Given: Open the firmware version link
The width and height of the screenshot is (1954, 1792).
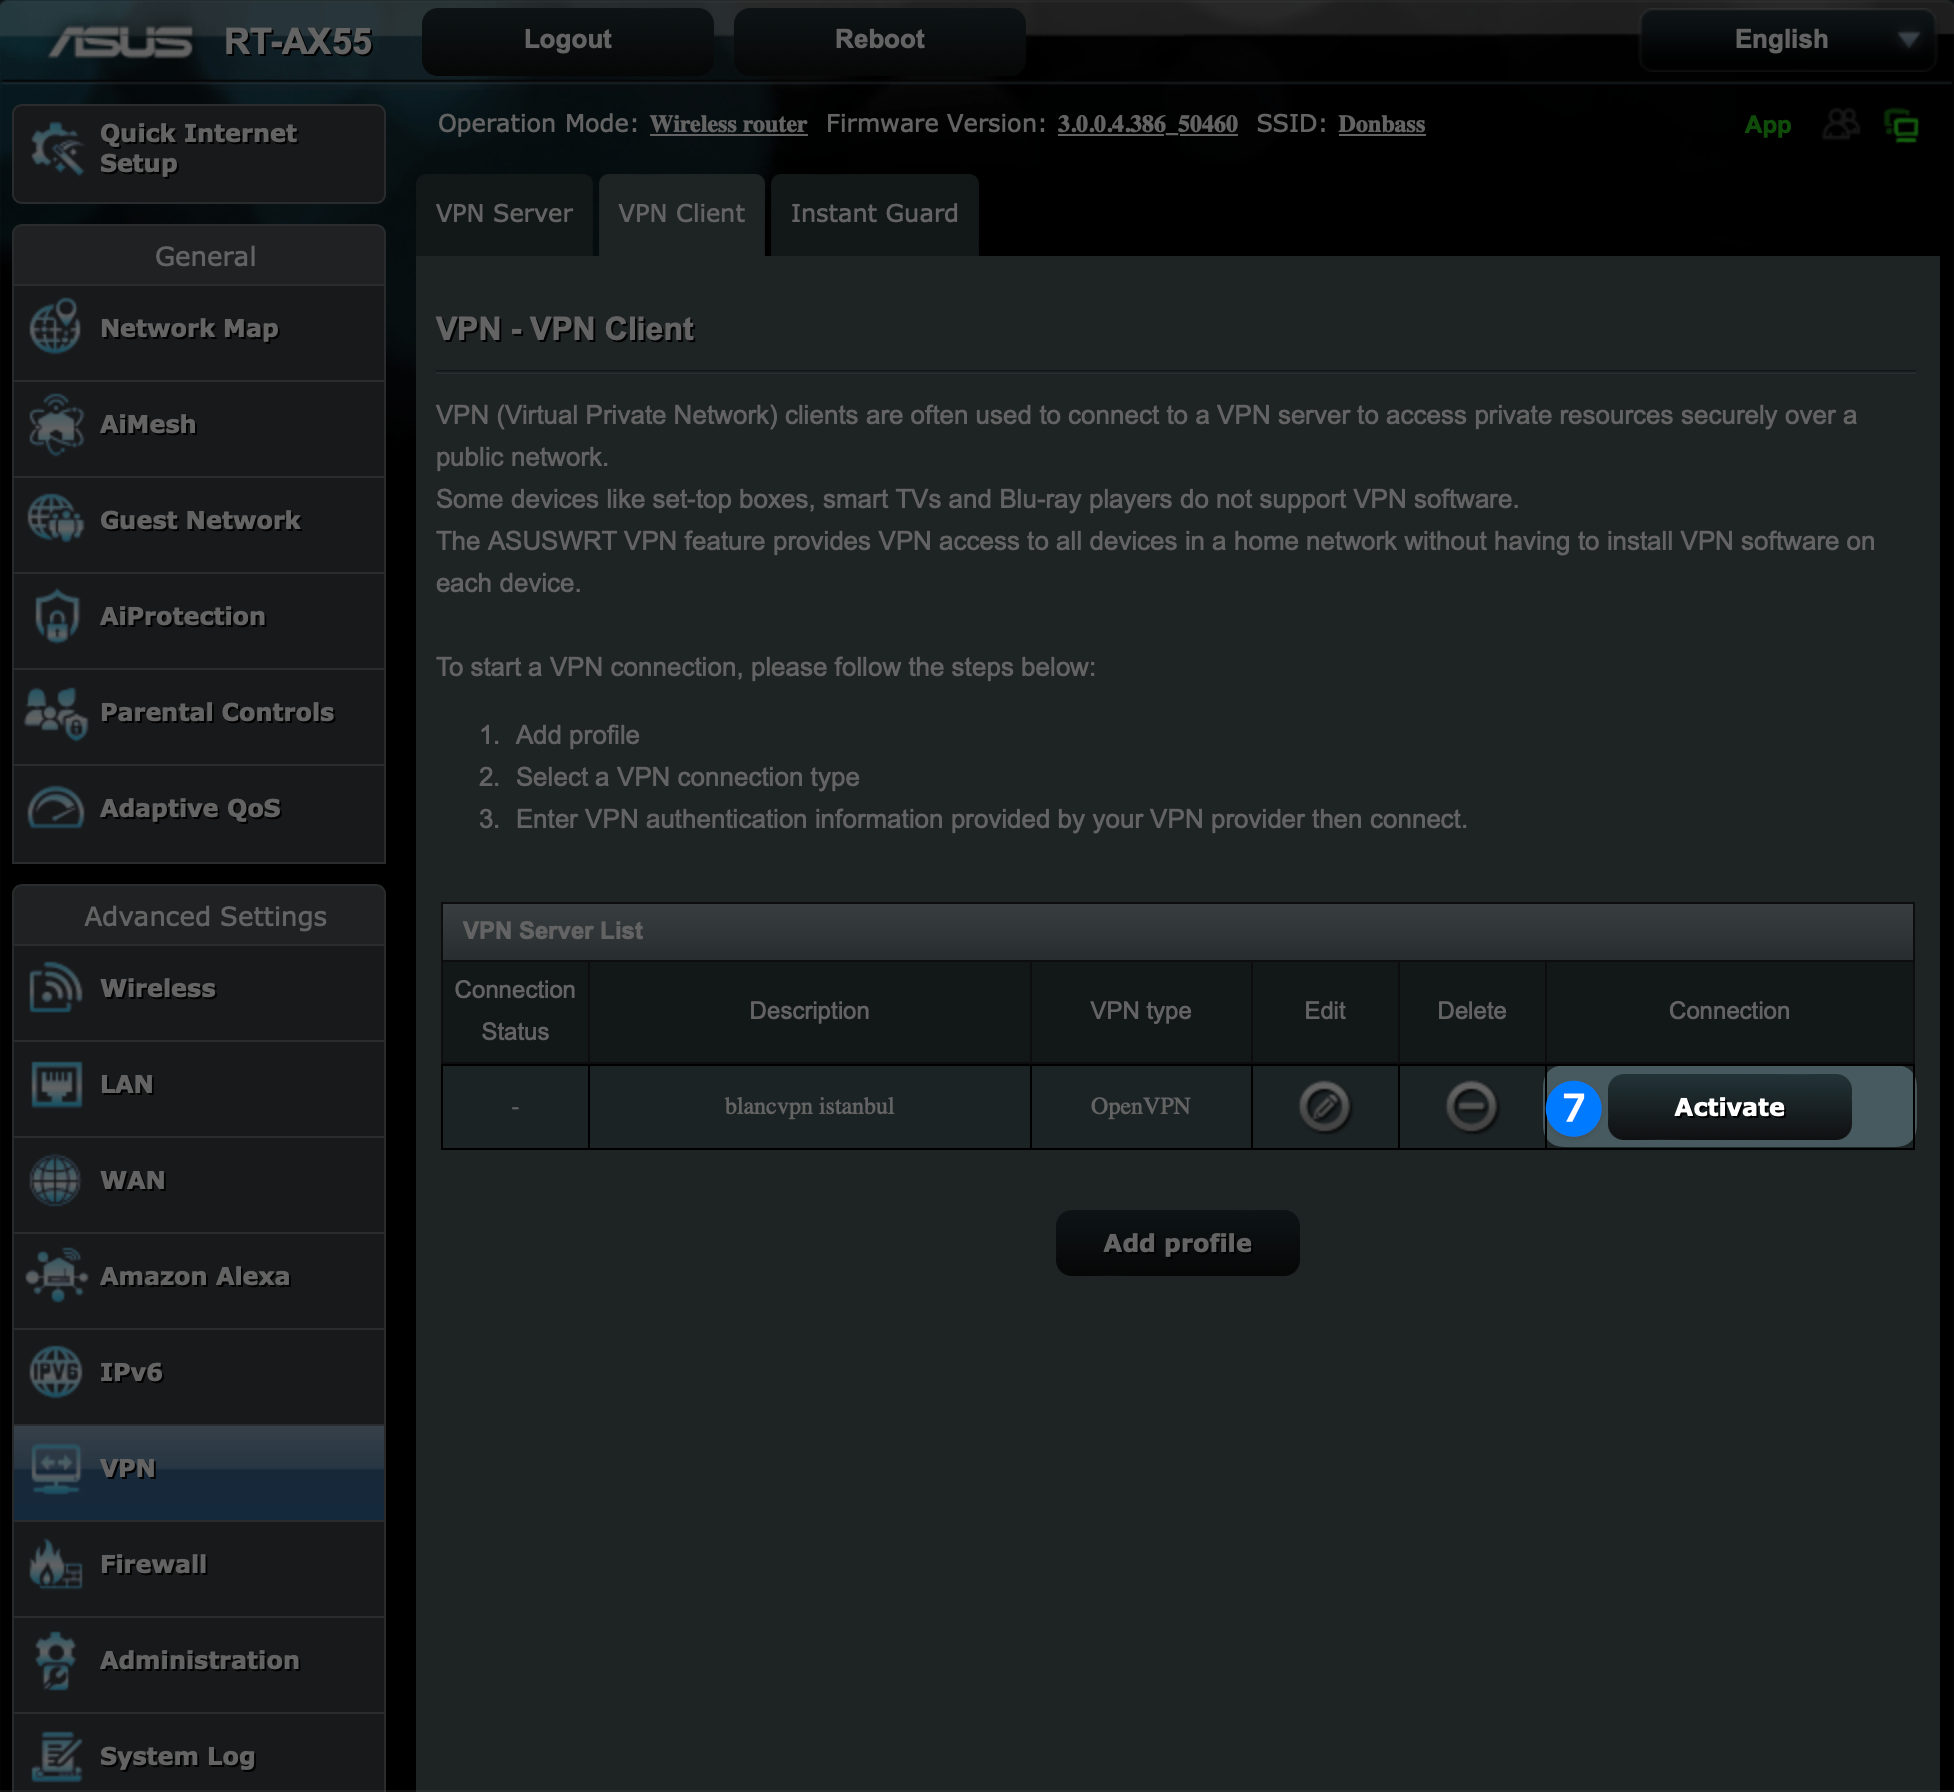Looking at the screenshot, I should pos(1147,124).
